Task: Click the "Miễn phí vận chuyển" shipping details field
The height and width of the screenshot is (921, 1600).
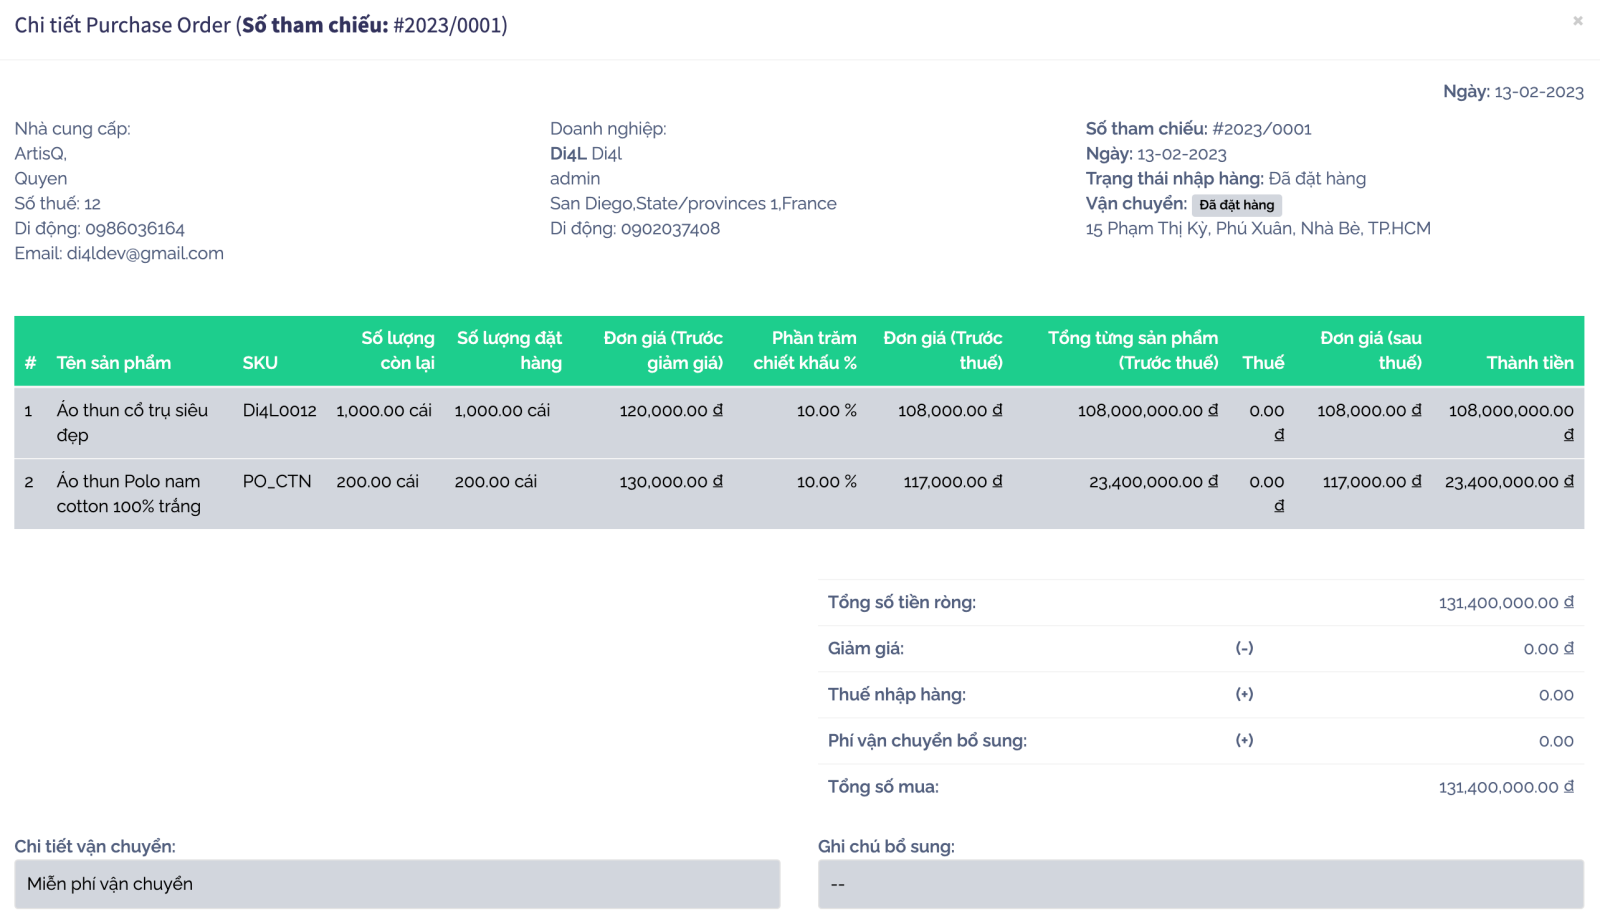Action: (397, 884)
